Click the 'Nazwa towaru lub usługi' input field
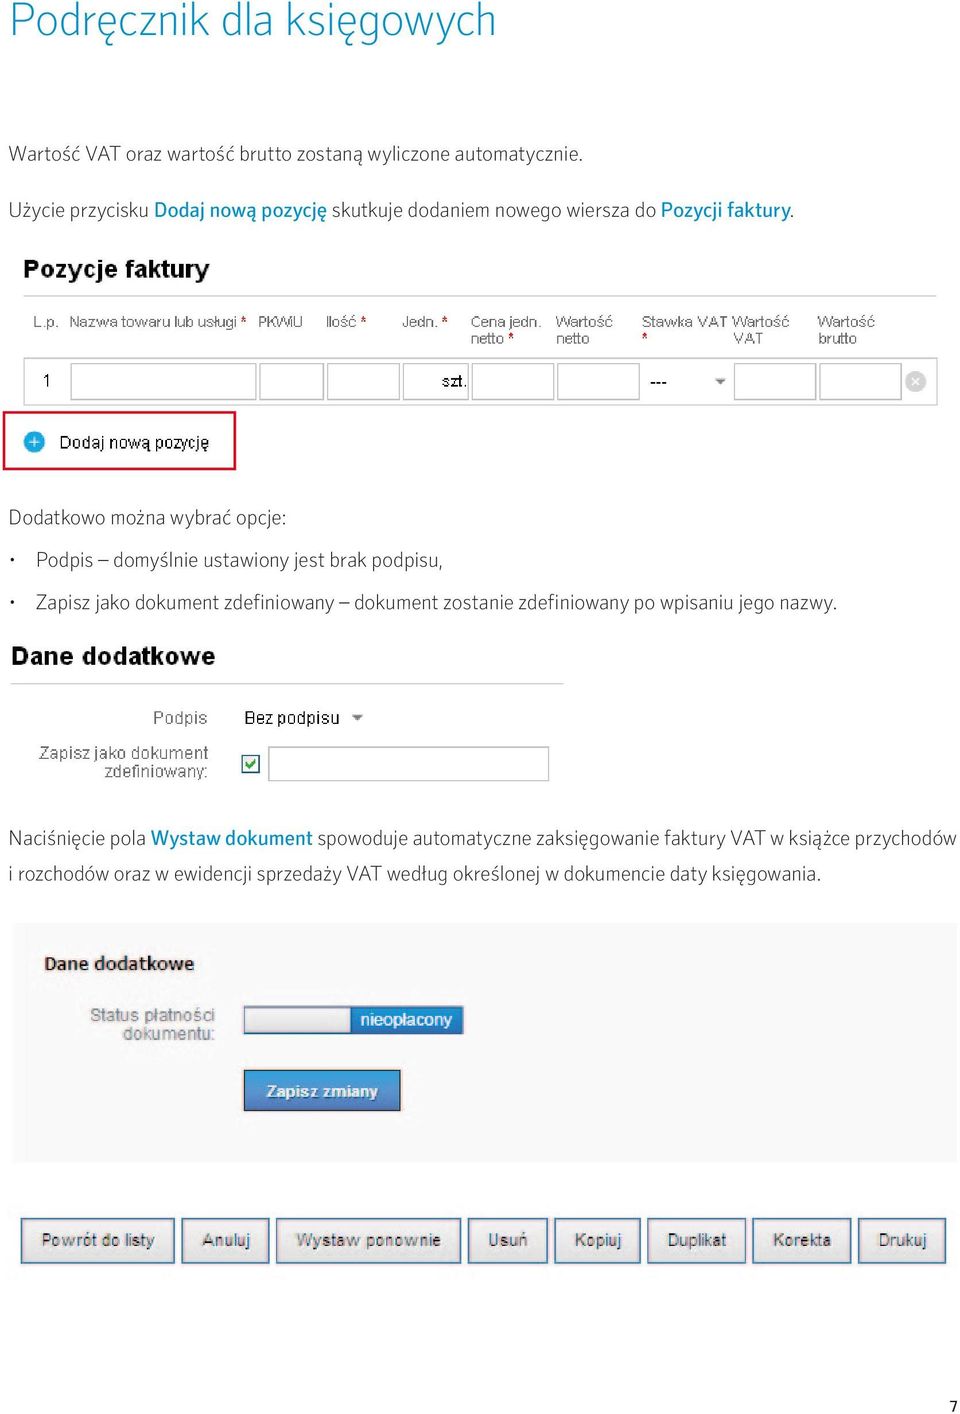 (164, 382)
